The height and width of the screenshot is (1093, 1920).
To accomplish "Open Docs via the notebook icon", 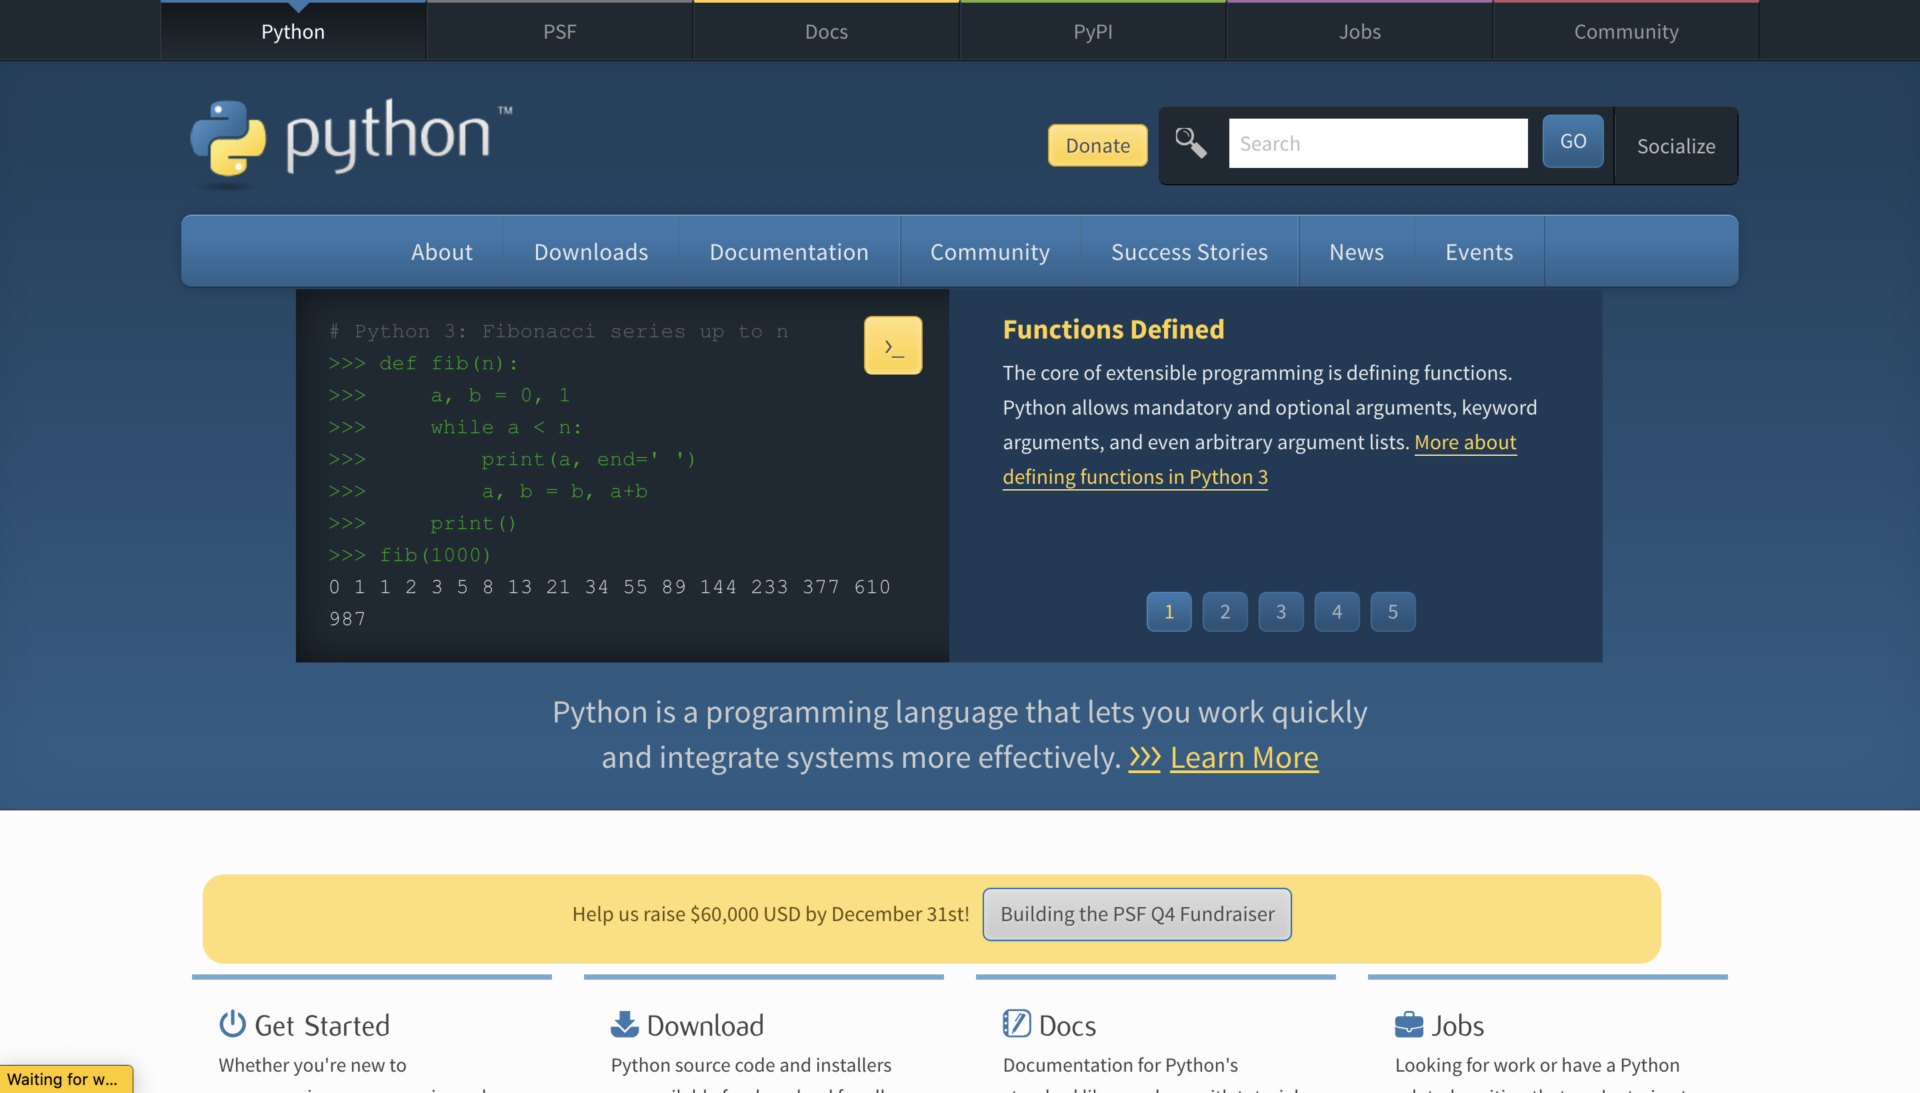I will 1017,1024.
